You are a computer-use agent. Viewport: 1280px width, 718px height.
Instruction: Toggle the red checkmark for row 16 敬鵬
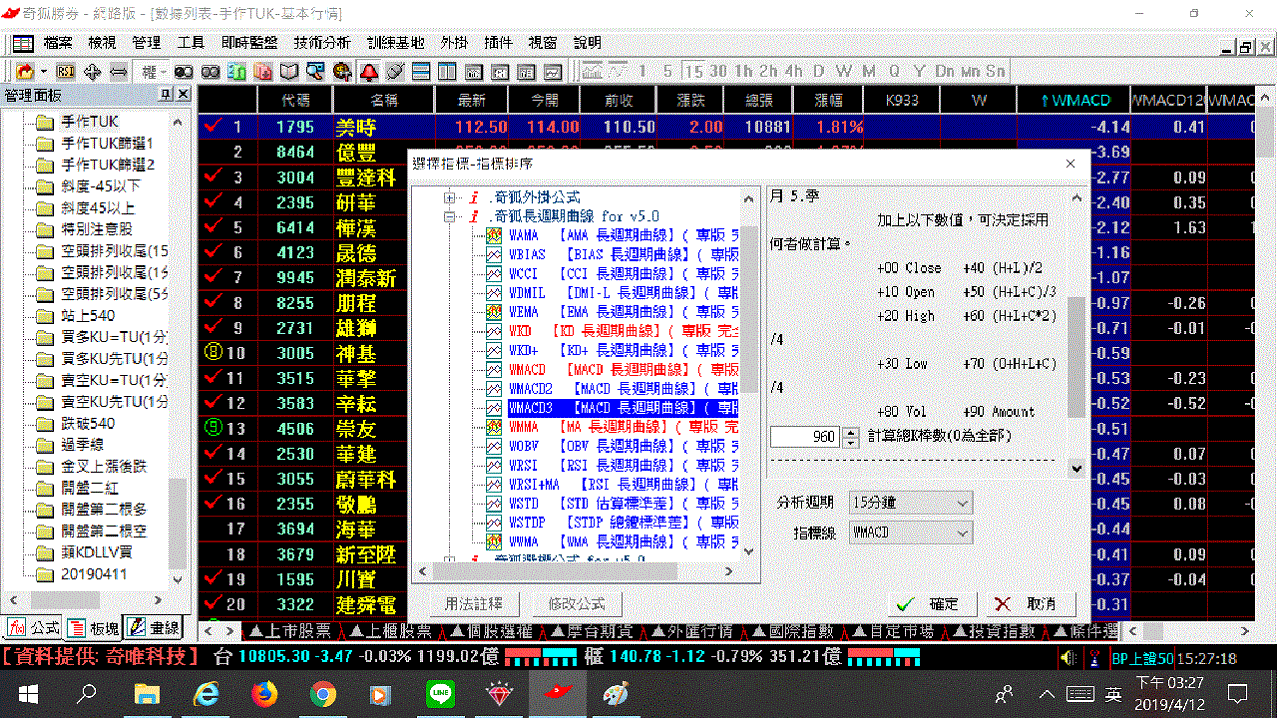212,503
